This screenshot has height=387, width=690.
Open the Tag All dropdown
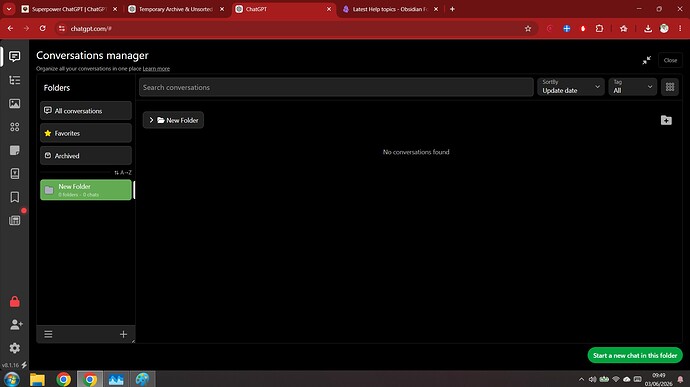(x=632, y=87)
